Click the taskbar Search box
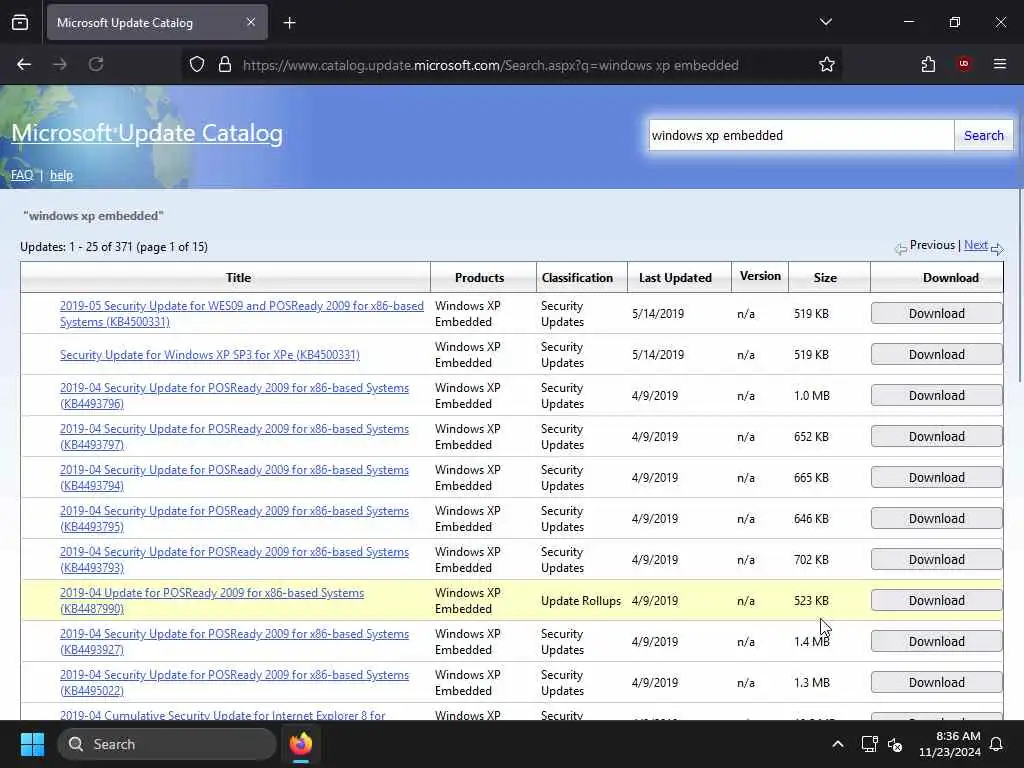The image size is (1024, 768). [x=167, y=744]
